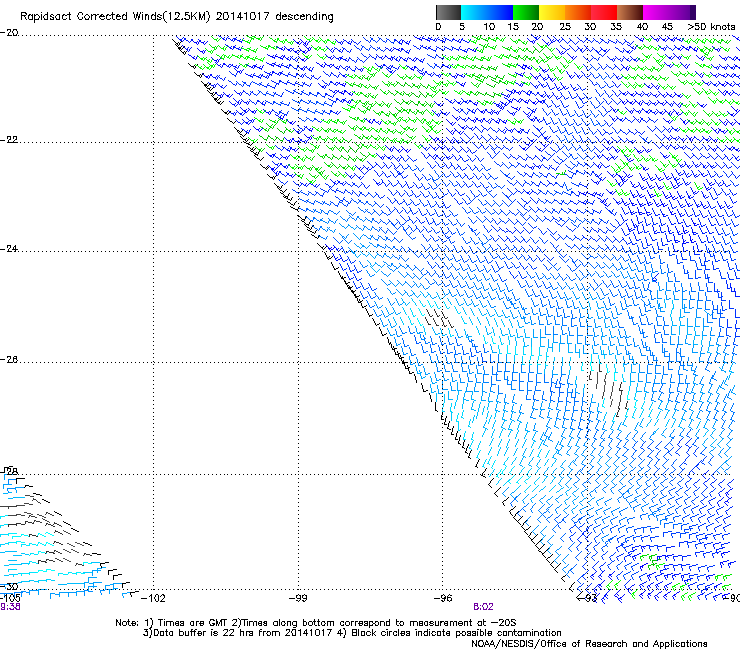Click the black contaminated barbs near -93, -26.5
Viewport: 740px width, 650px height.
coord(608,389)
